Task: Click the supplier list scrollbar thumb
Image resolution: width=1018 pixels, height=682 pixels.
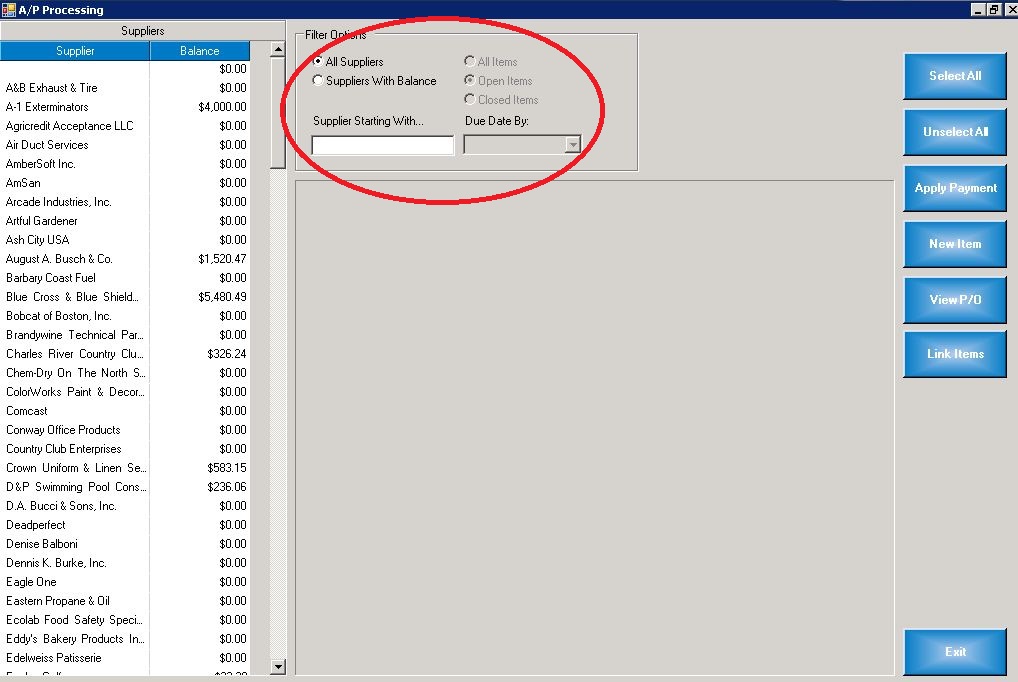Action: point(278,113)
